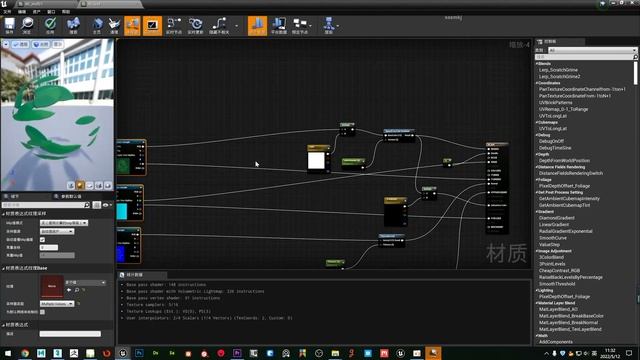Select UVBrickPatterns in the palette

click(556, 103)
